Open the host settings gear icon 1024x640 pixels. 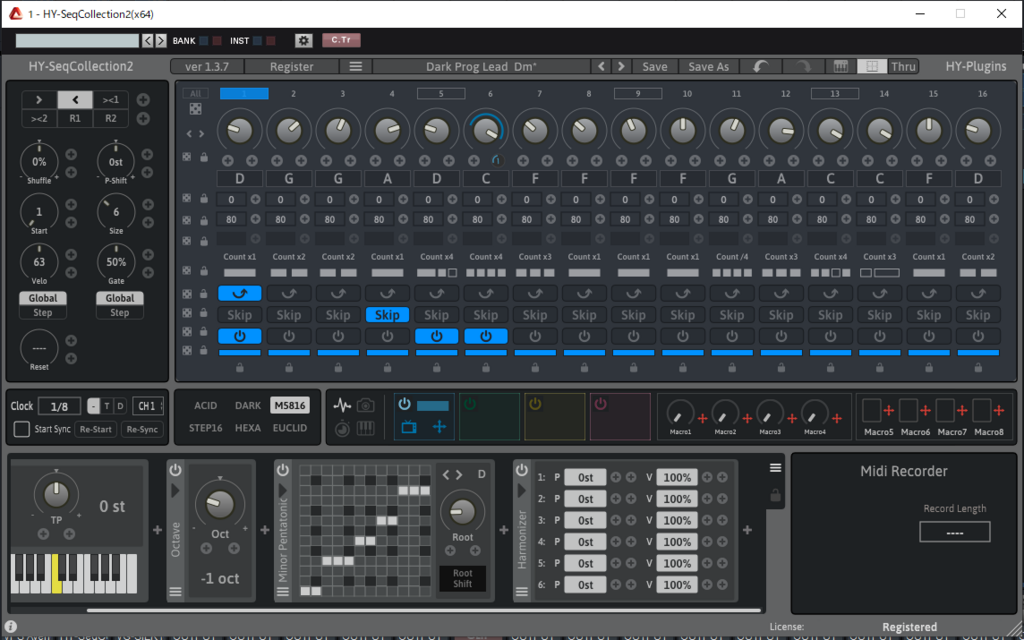303,40
